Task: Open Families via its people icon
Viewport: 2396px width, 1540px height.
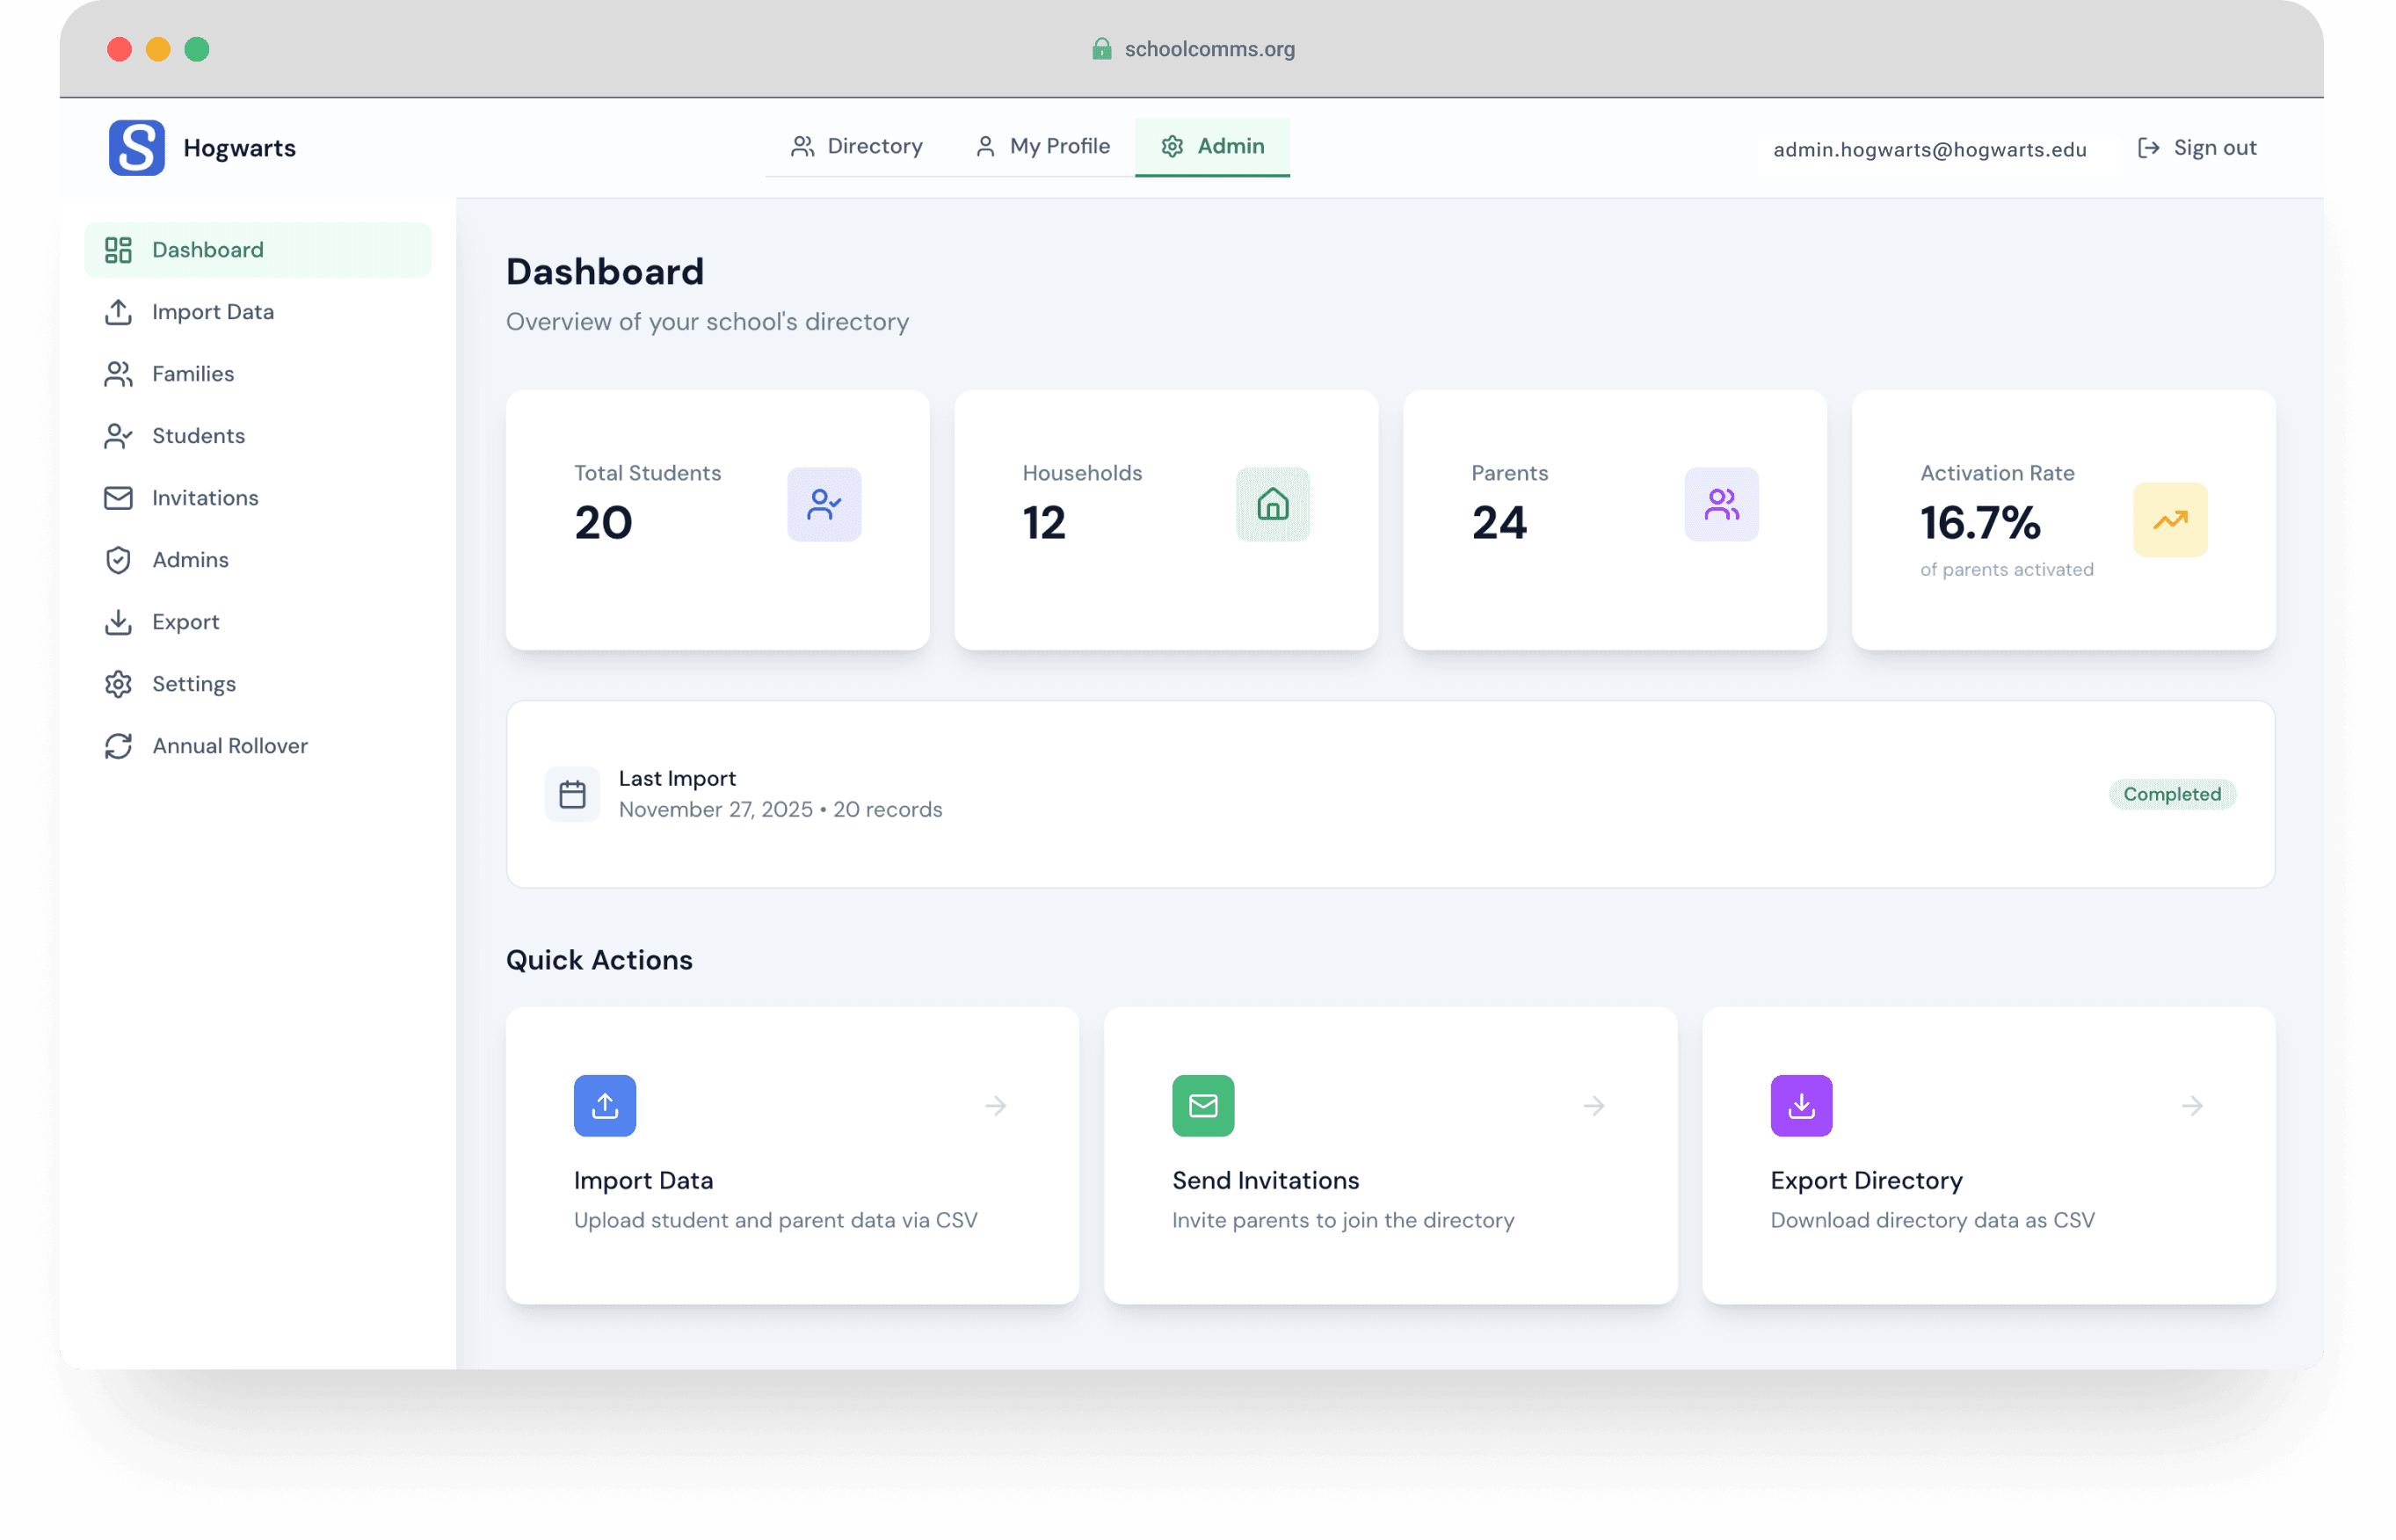Action: pyautogui.click(x=119, y=374)
